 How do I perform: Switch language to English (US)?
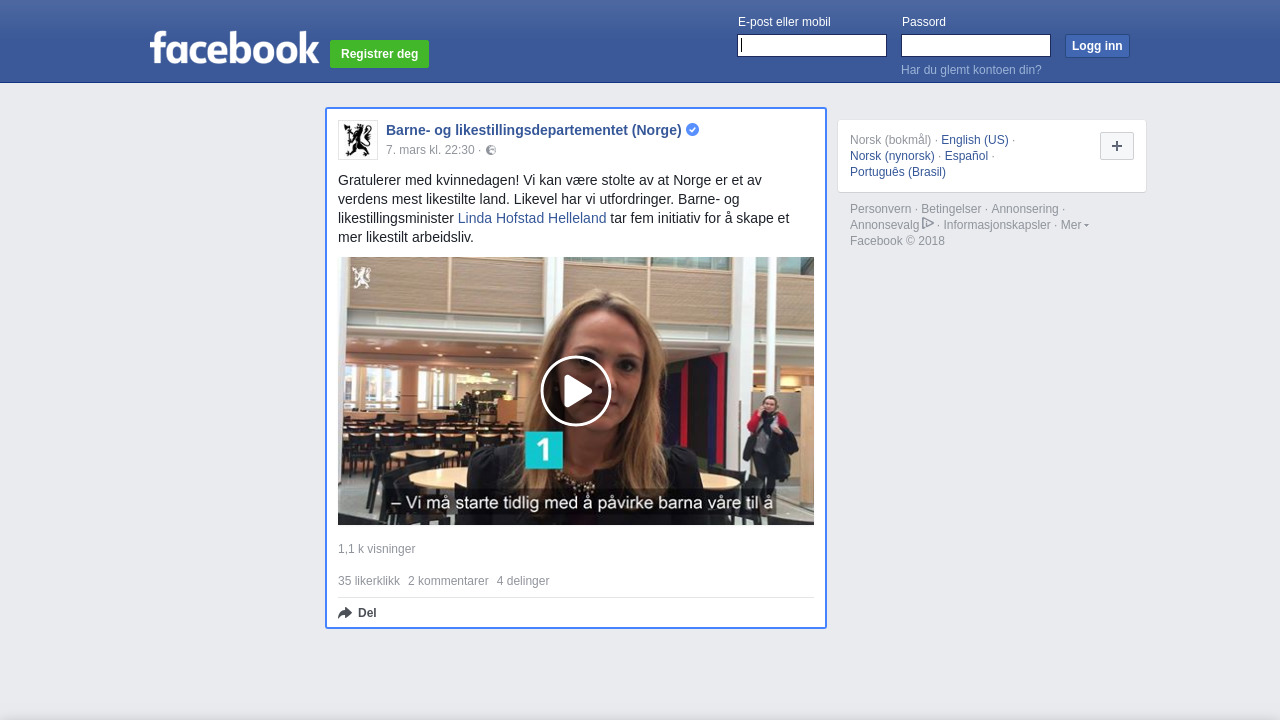pos(975,140)
